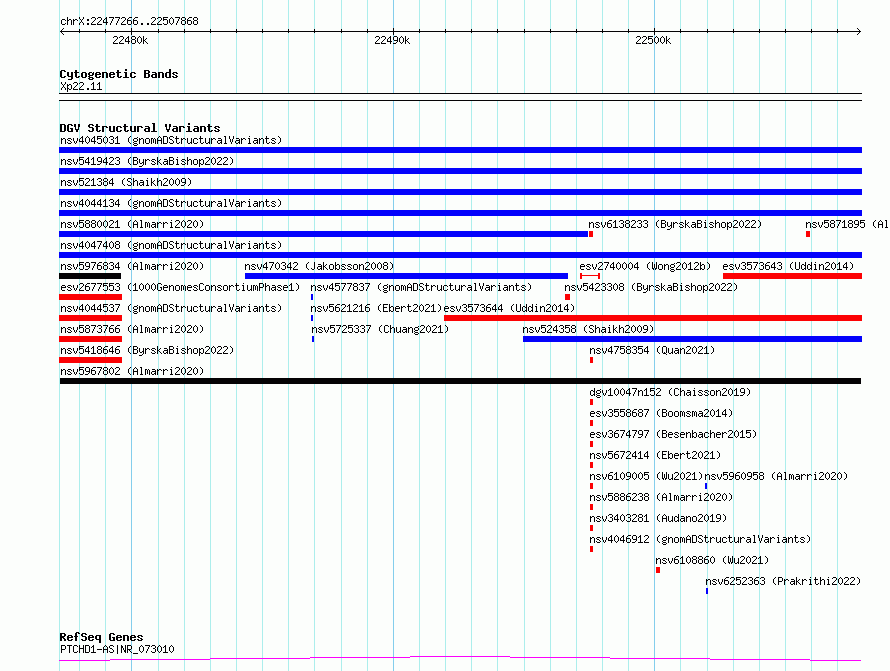890x671 pixels.
Task: Click the blue nsv470342 variant bar
Action: 406,276
